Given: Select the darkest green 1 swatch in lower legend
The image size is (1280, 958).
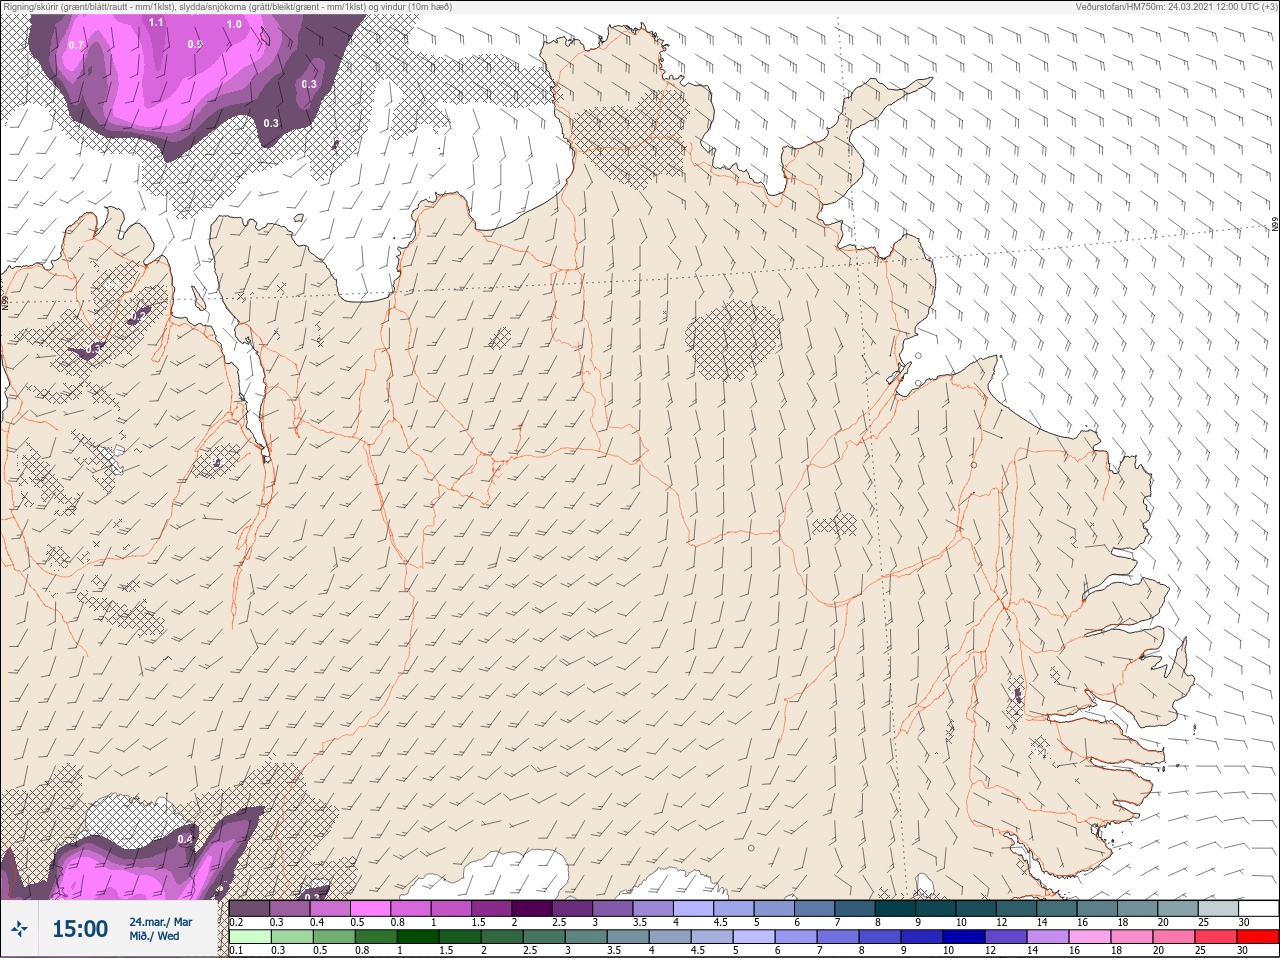Looking at the screenshot, I should (x=418, y=936).
